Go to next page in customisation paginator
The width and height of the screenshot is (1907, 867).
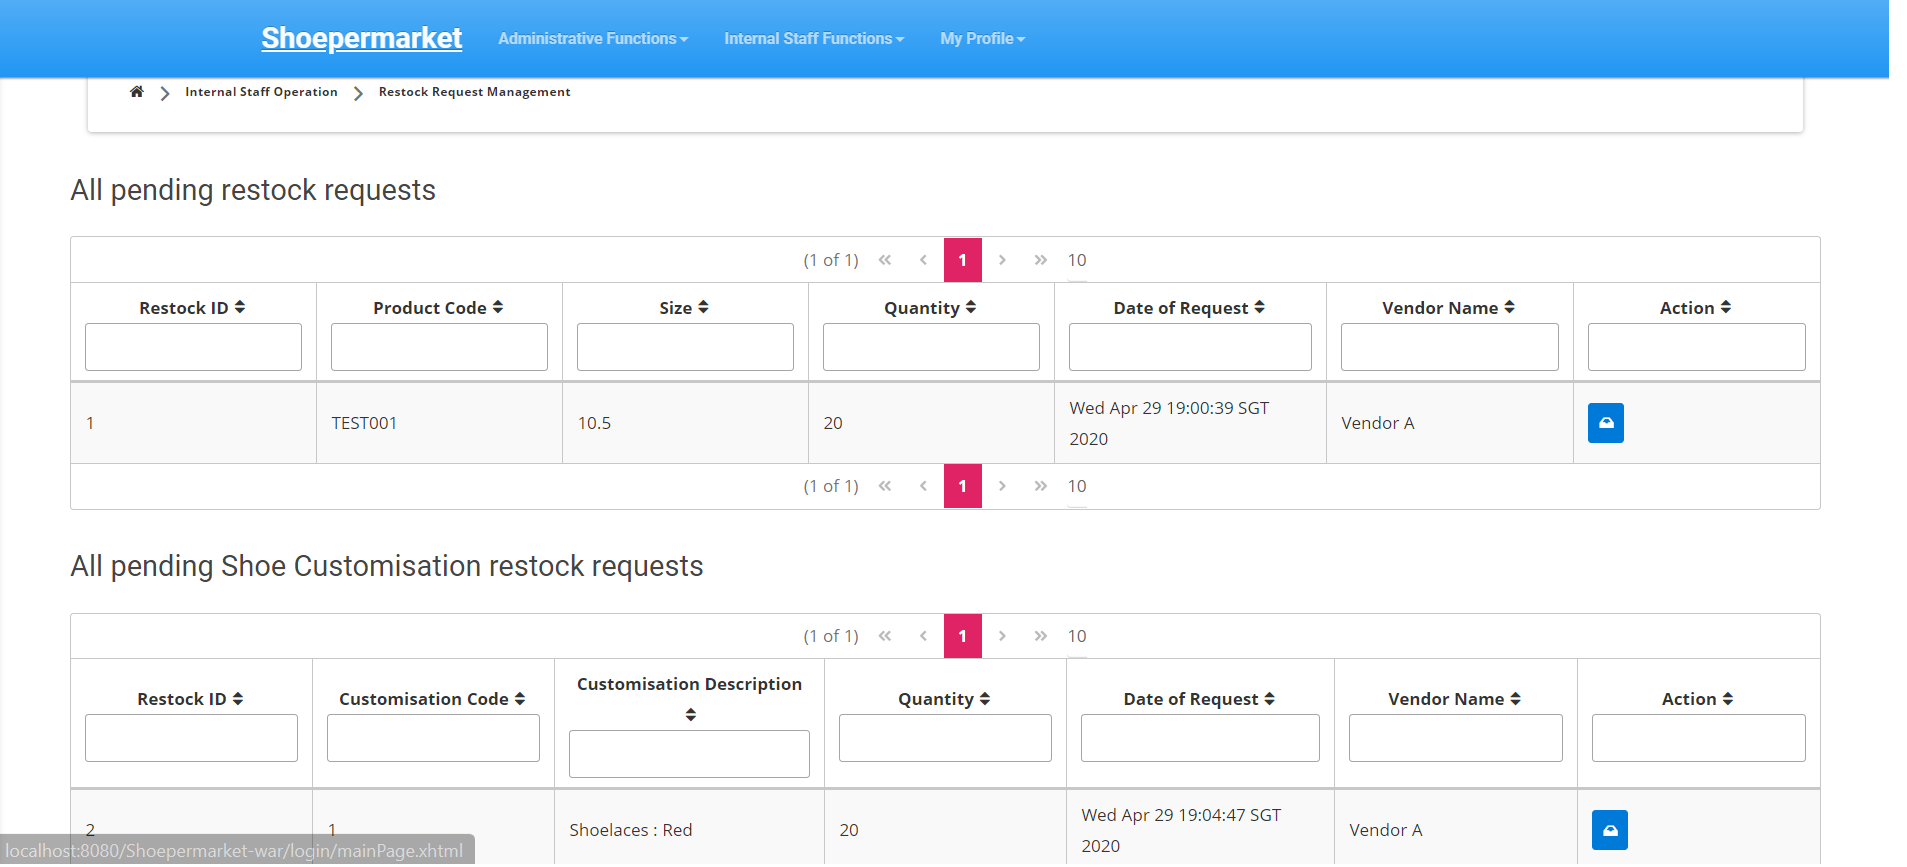pos(1002,636)
